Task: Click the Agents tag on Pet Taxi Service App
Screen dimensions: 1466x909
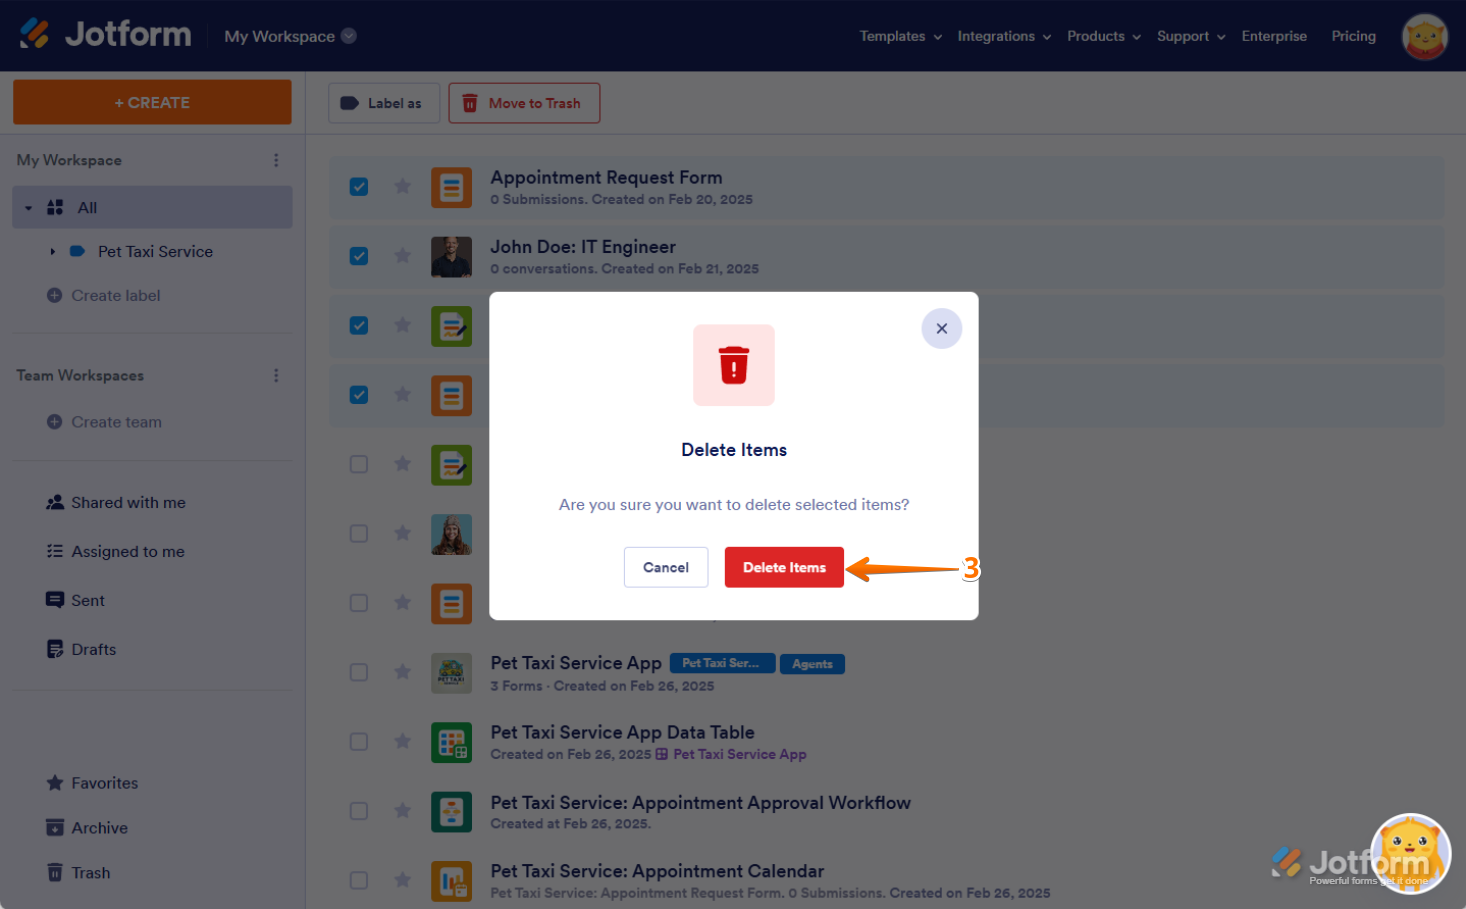Action: tap(812, 664)
